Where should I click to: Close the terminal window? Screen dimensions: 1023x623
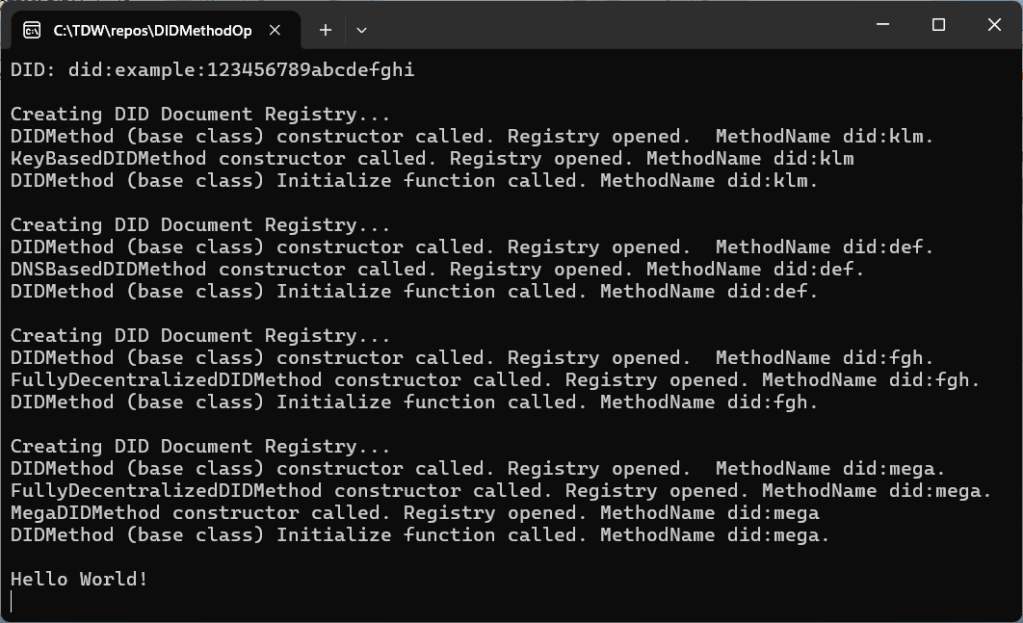click(994, 26)
